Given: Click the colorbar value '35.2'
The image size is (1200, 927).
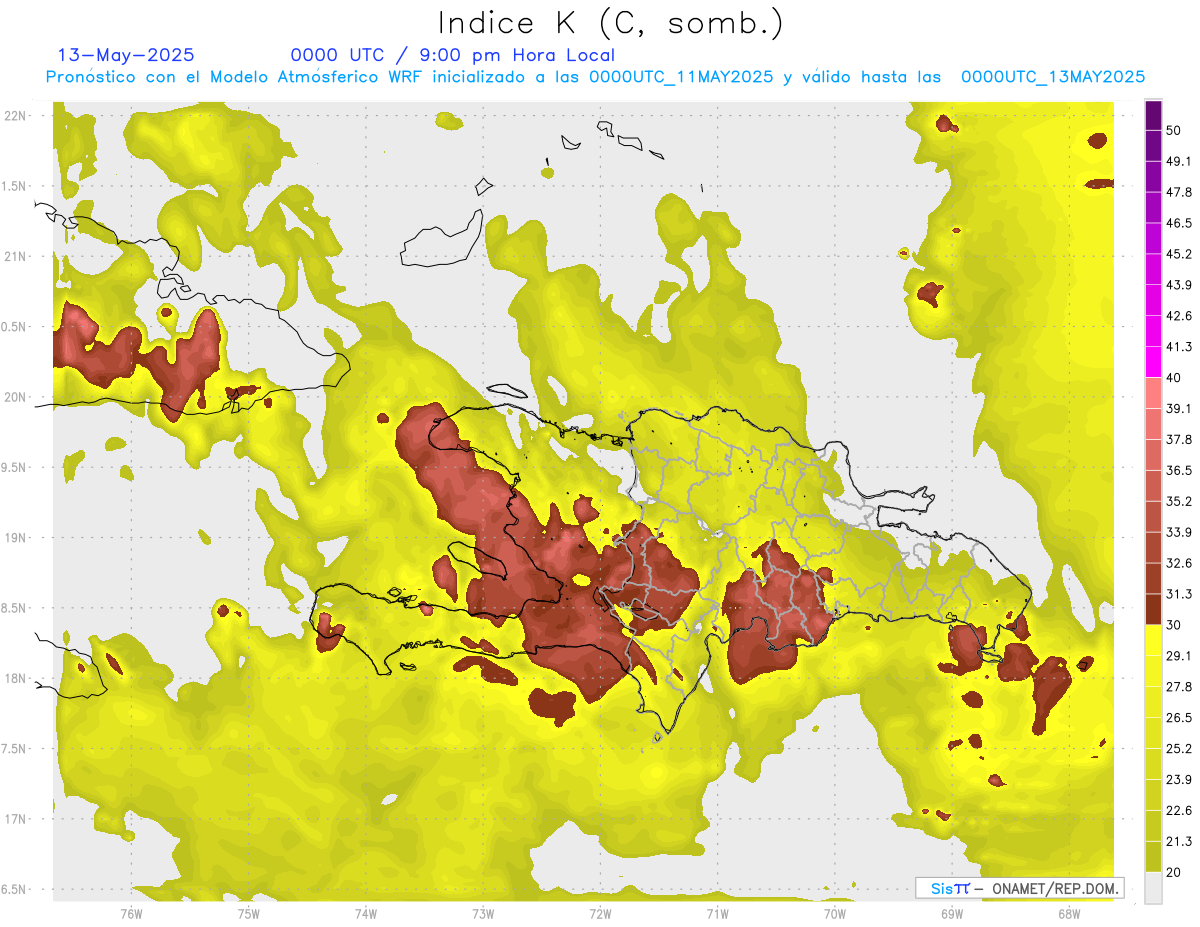Looking at the screenshot, I should click(1178, 501).
